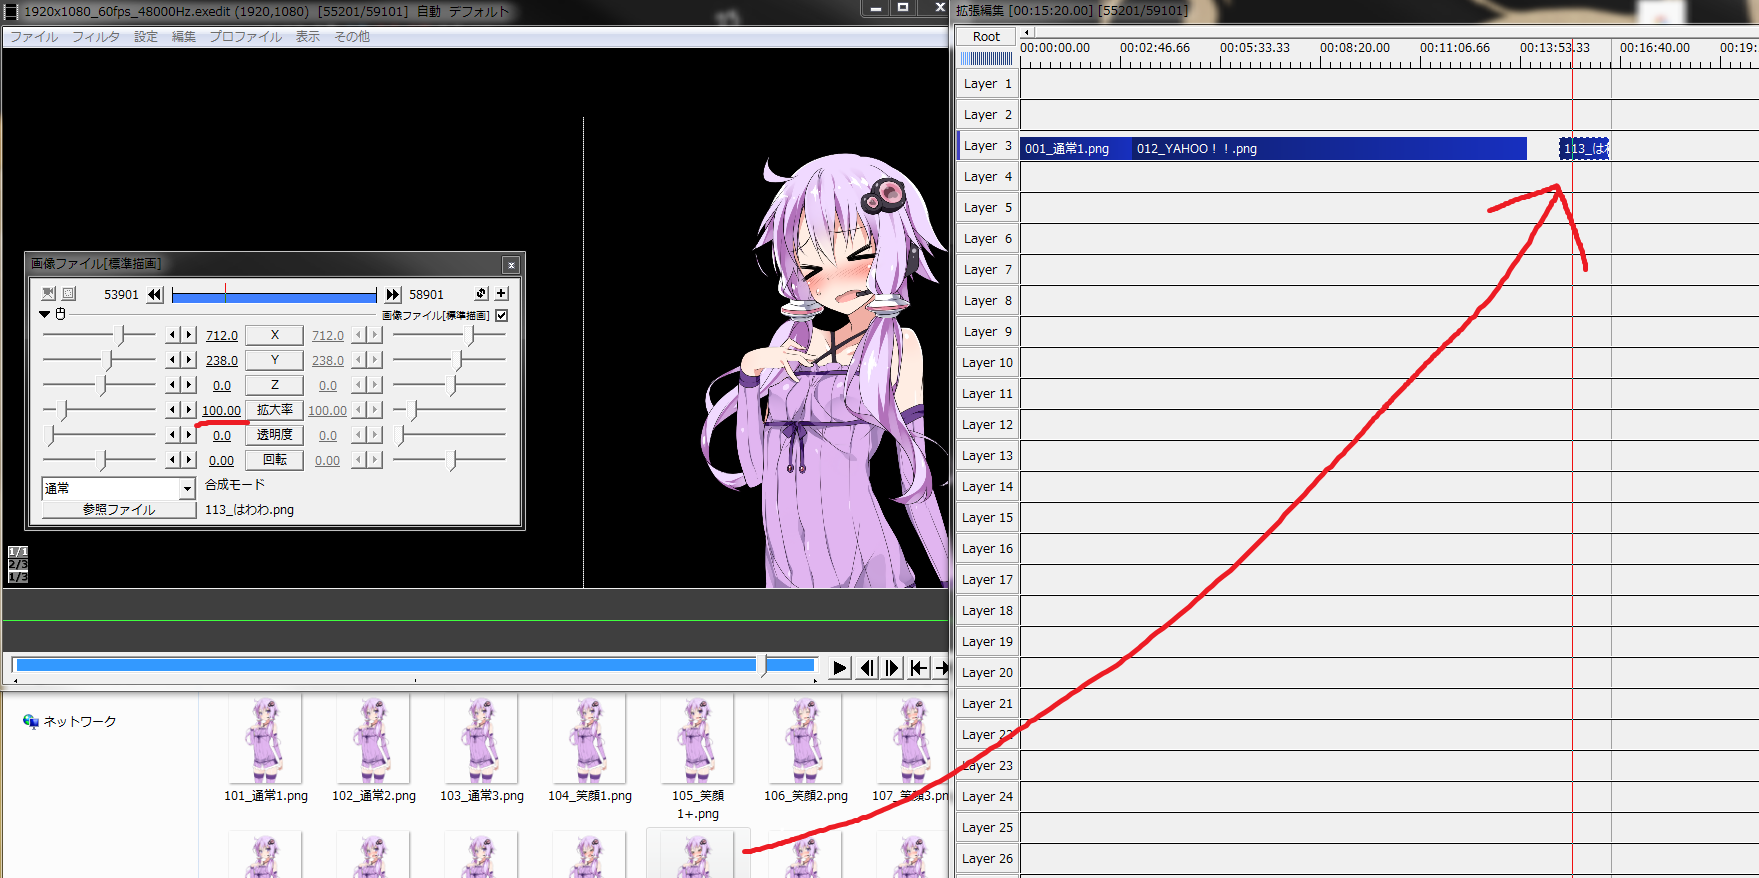Screen dimensions: 1759x878
Task: Open the 編集 menu
Action: click(x=184, y=37)
